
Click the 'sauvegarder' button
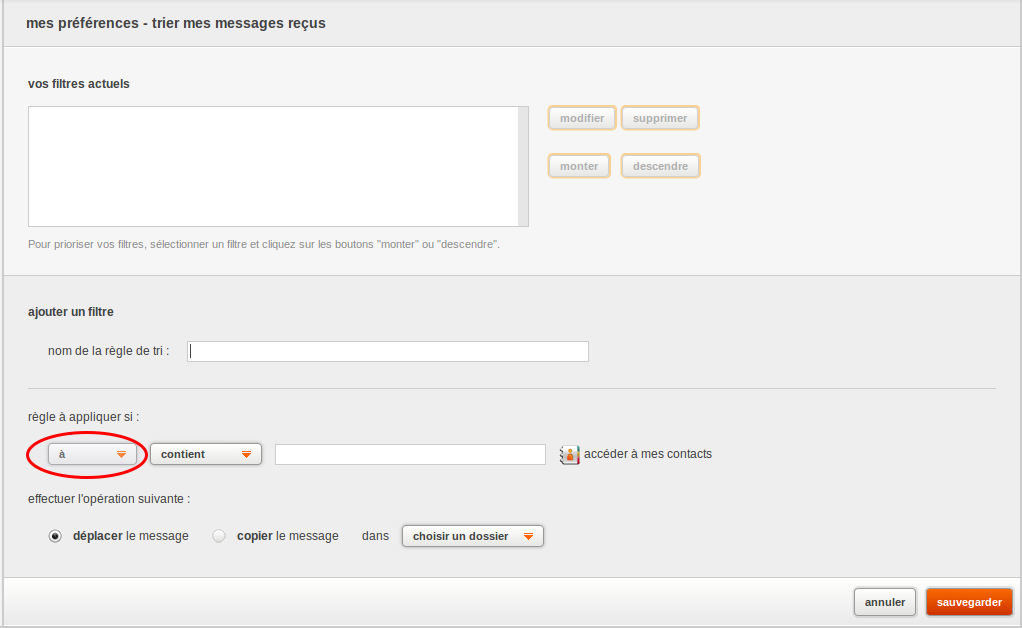coord(969,602)
